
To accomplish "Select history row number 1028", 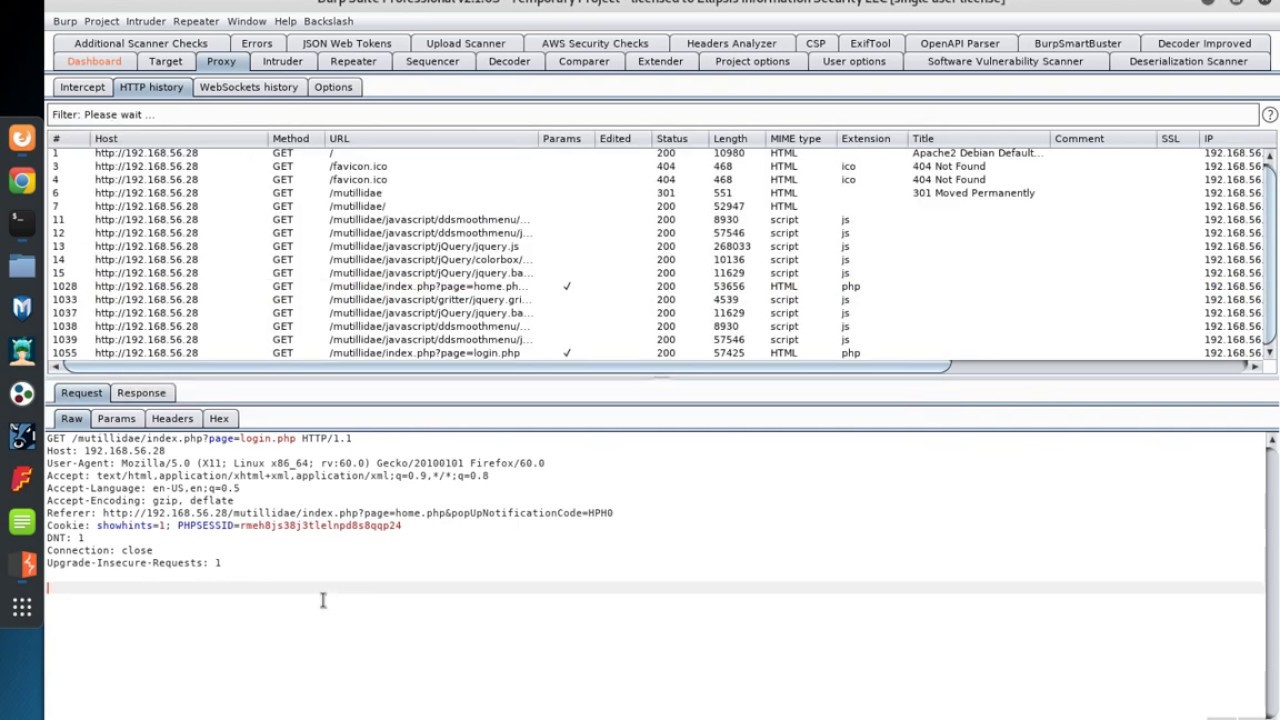I will pyautogui.click(x=656, y=286).
